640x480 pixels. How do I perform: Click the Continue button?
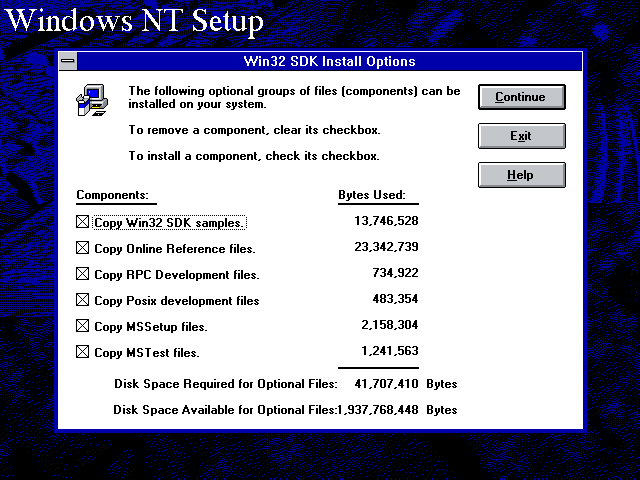click(522, 97)
